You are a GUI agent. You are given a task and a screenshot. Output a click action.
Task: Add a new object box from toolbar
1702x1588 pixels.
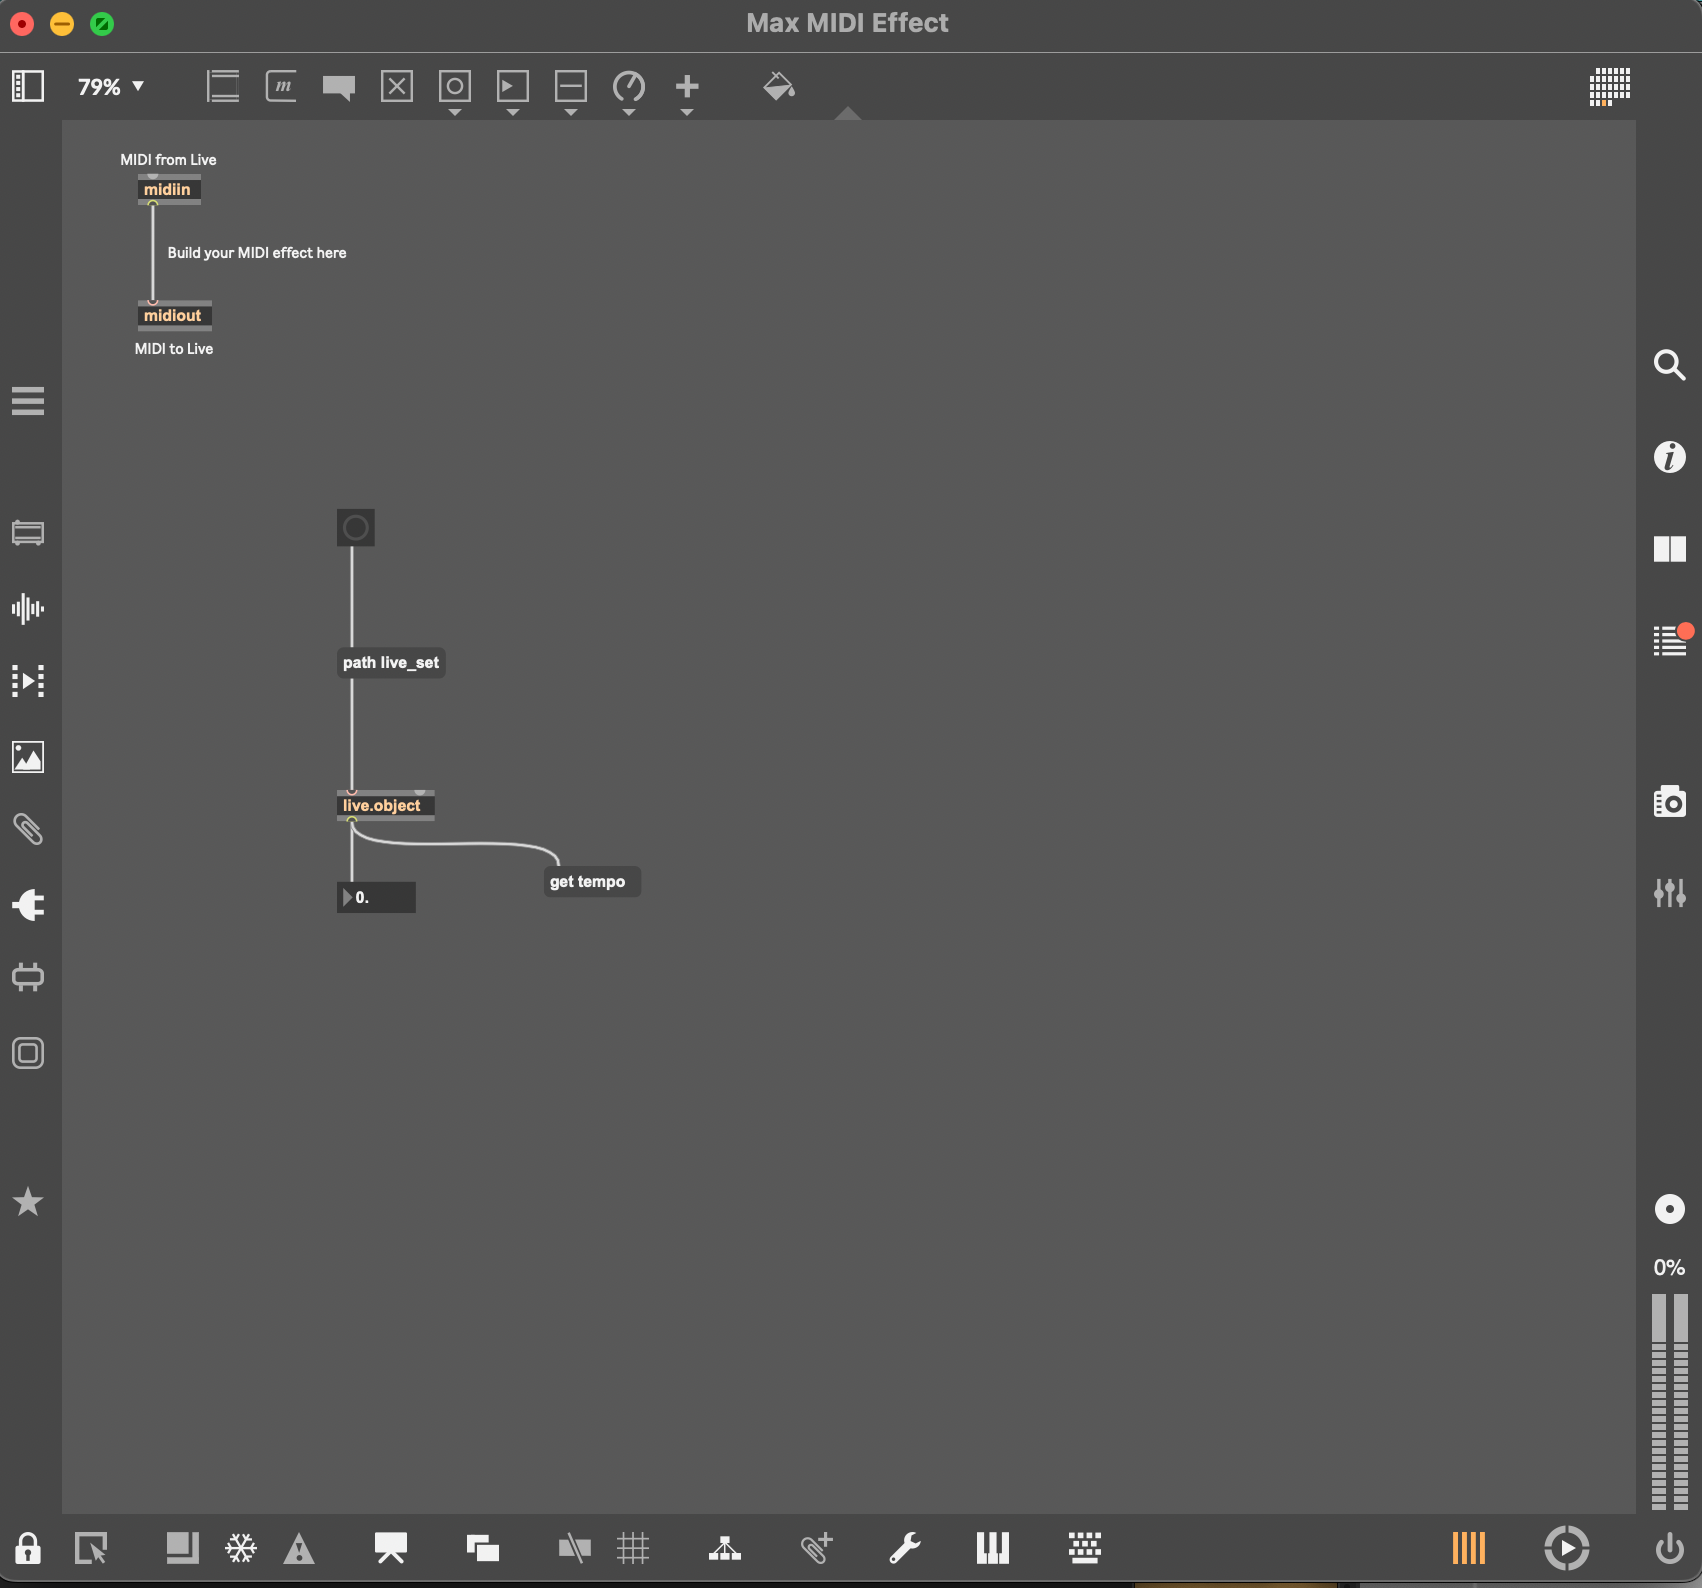coord(223,87)
